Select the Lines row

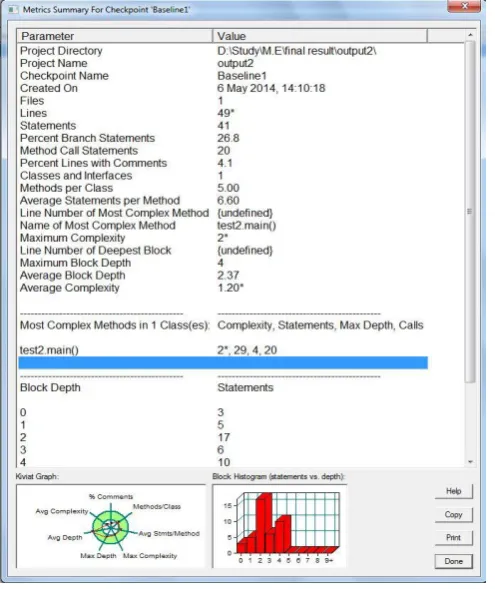tap(223, 113)
